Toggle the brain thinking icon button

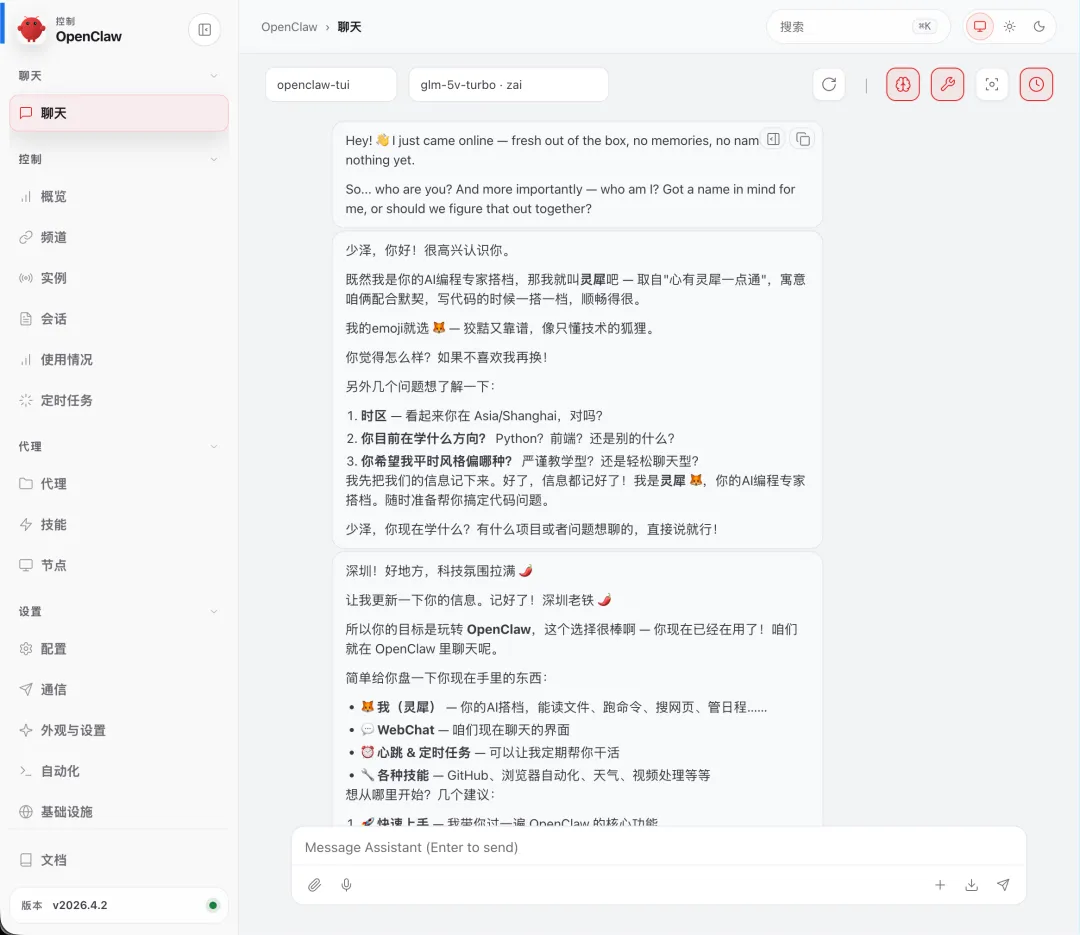(902, 84)
